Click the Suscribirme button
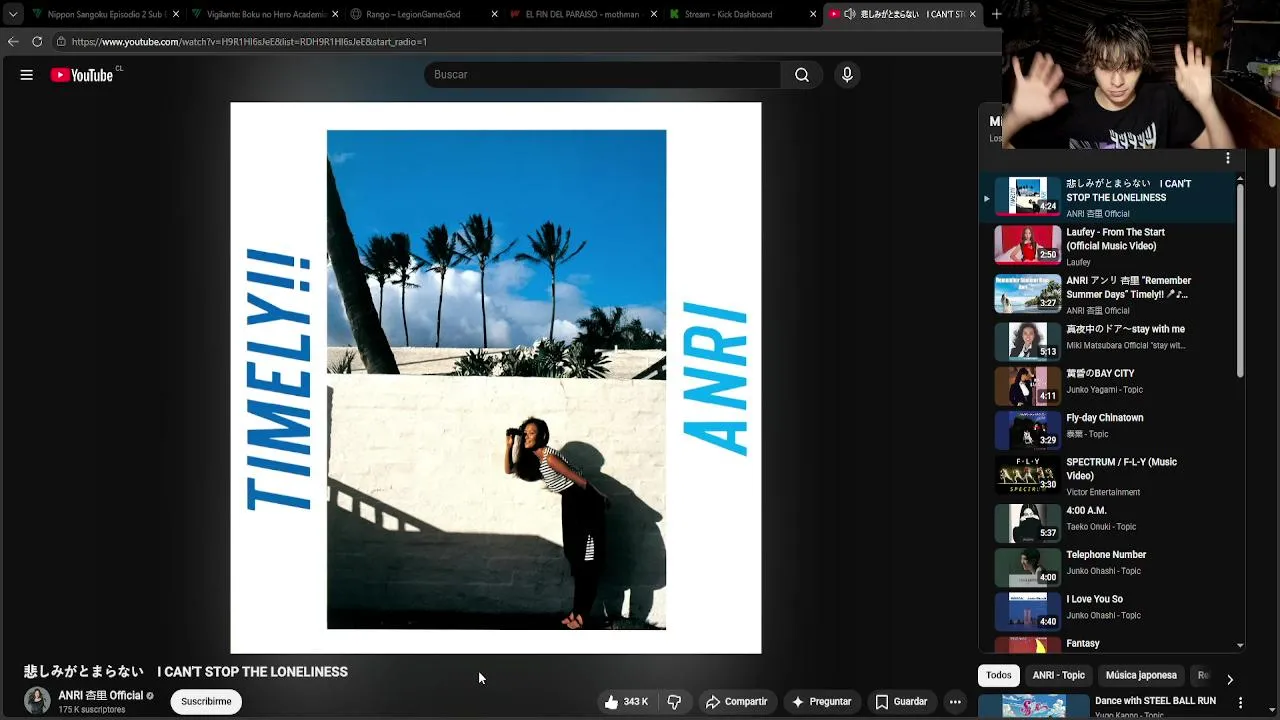 (206, 701)
